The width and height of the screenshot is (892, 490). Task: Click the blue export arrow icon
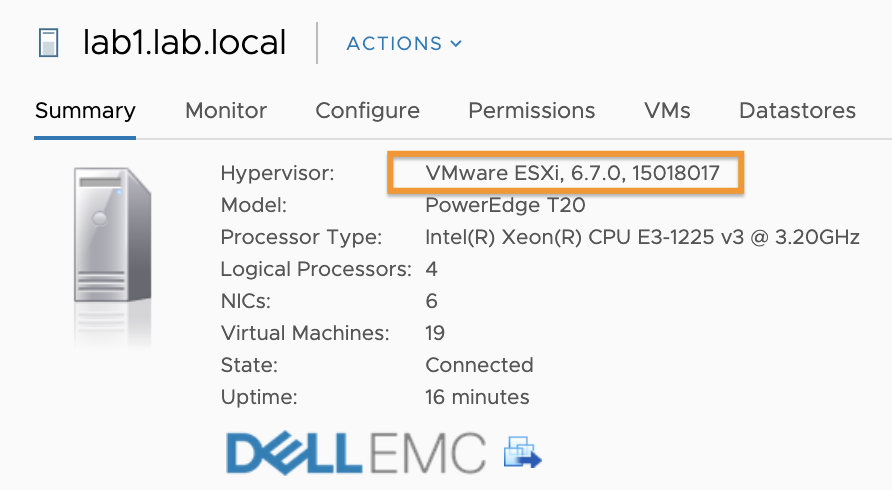click(x=522, y=452)
